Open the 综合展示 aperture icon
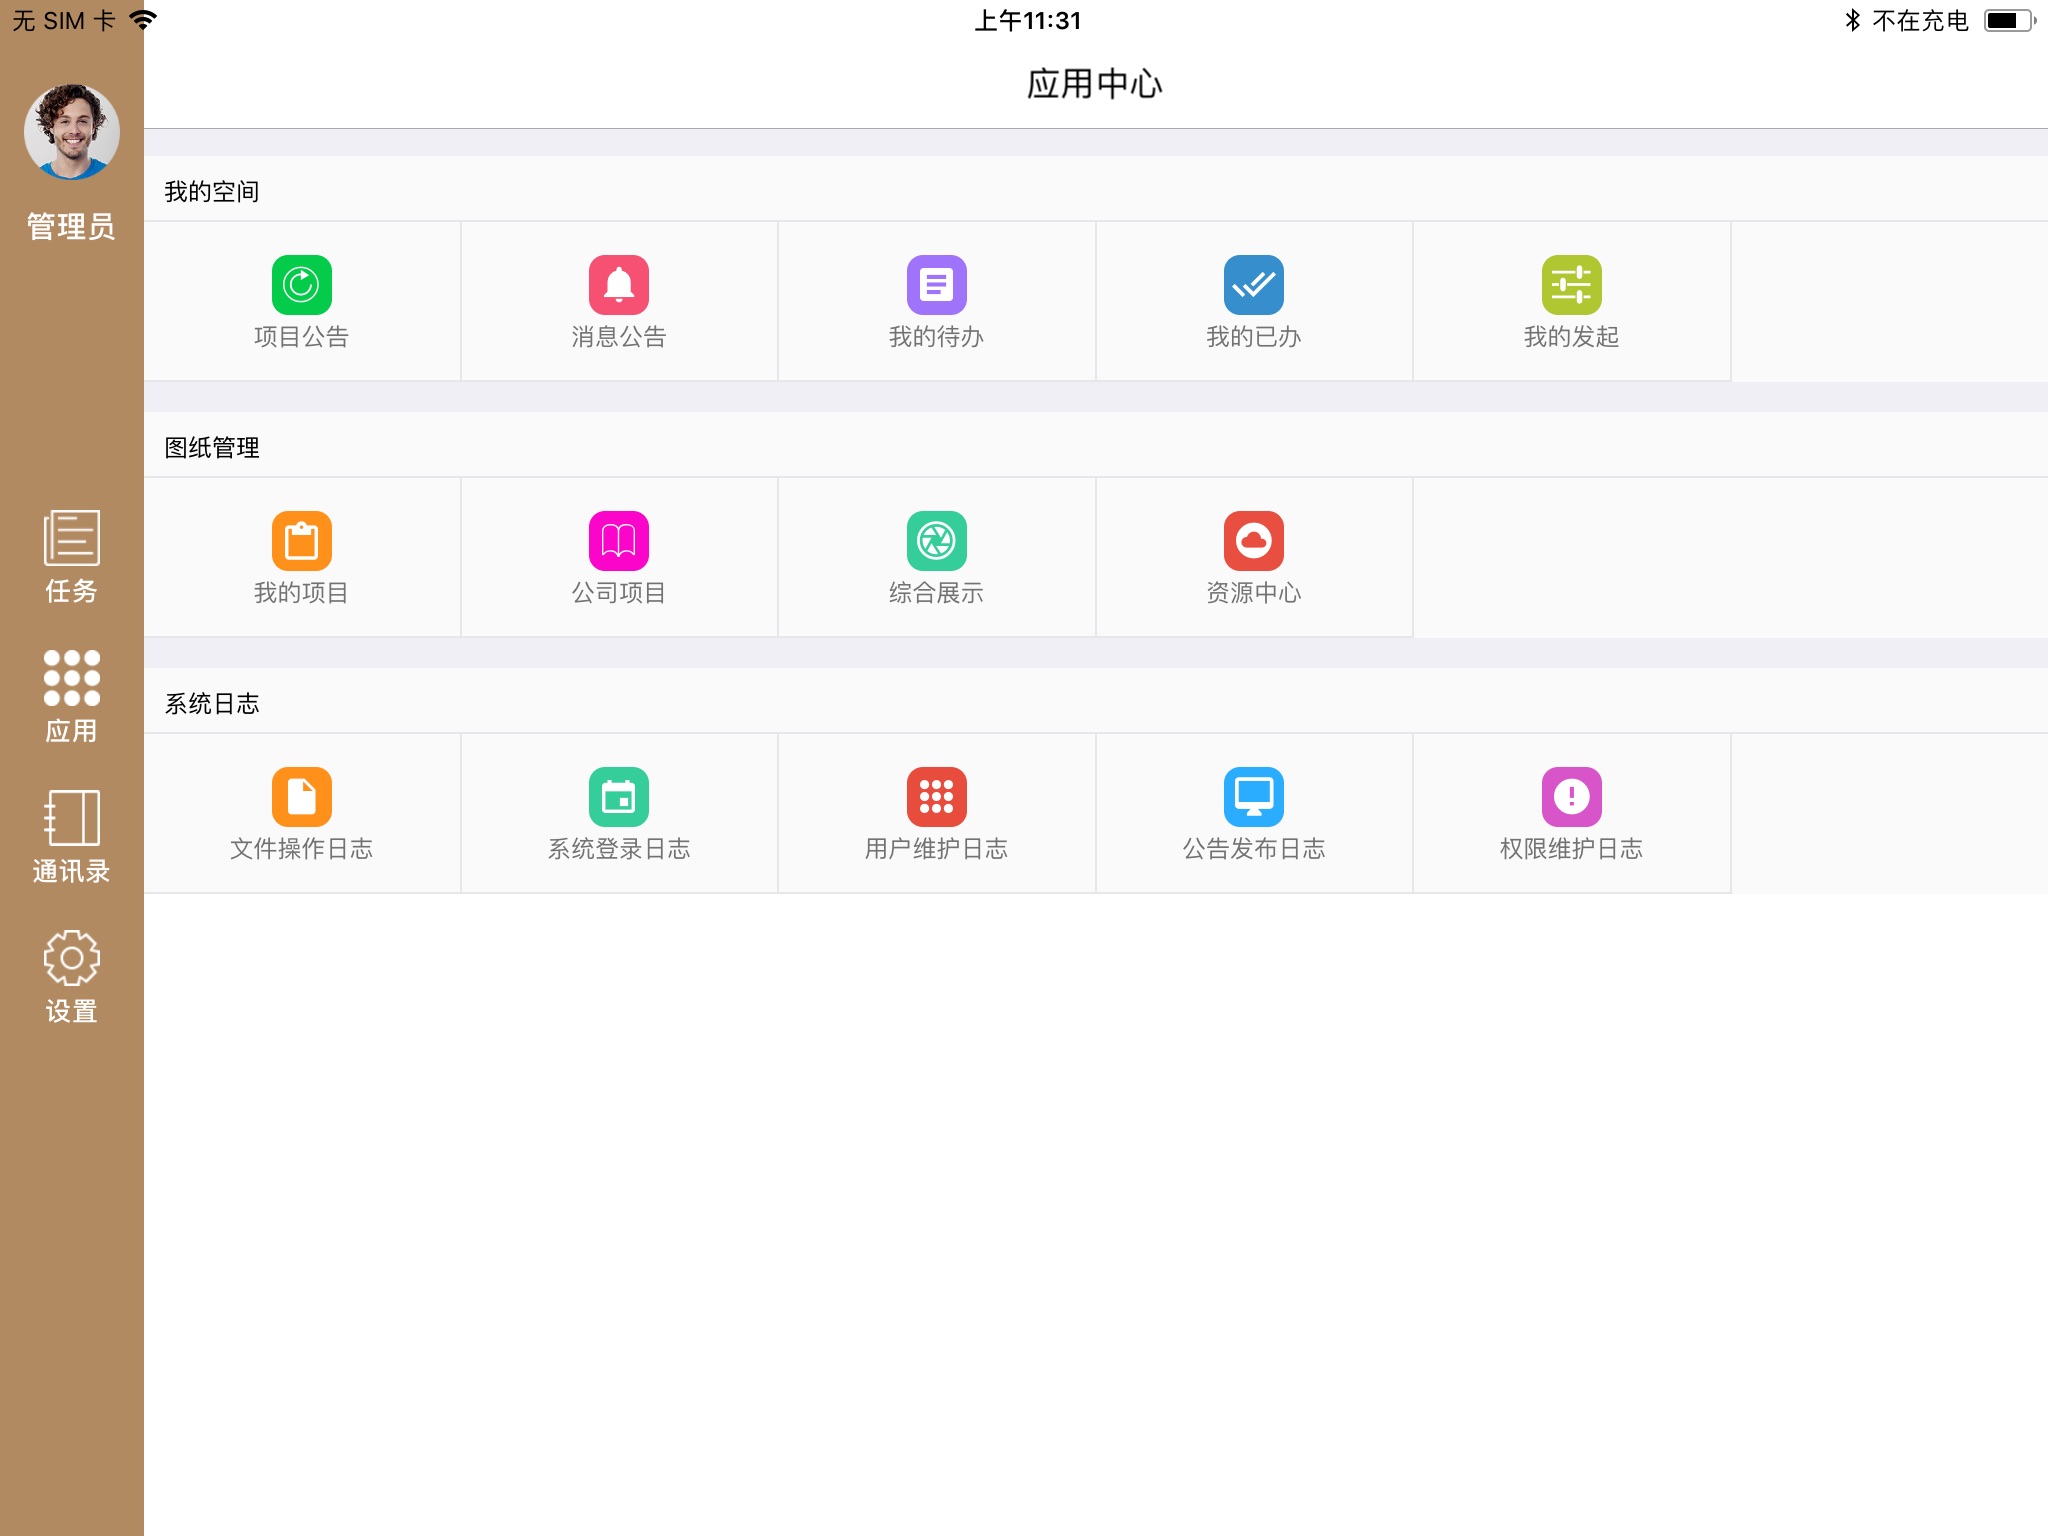The width and height of the screenshot is (2048, 1536). click(936, 541)
